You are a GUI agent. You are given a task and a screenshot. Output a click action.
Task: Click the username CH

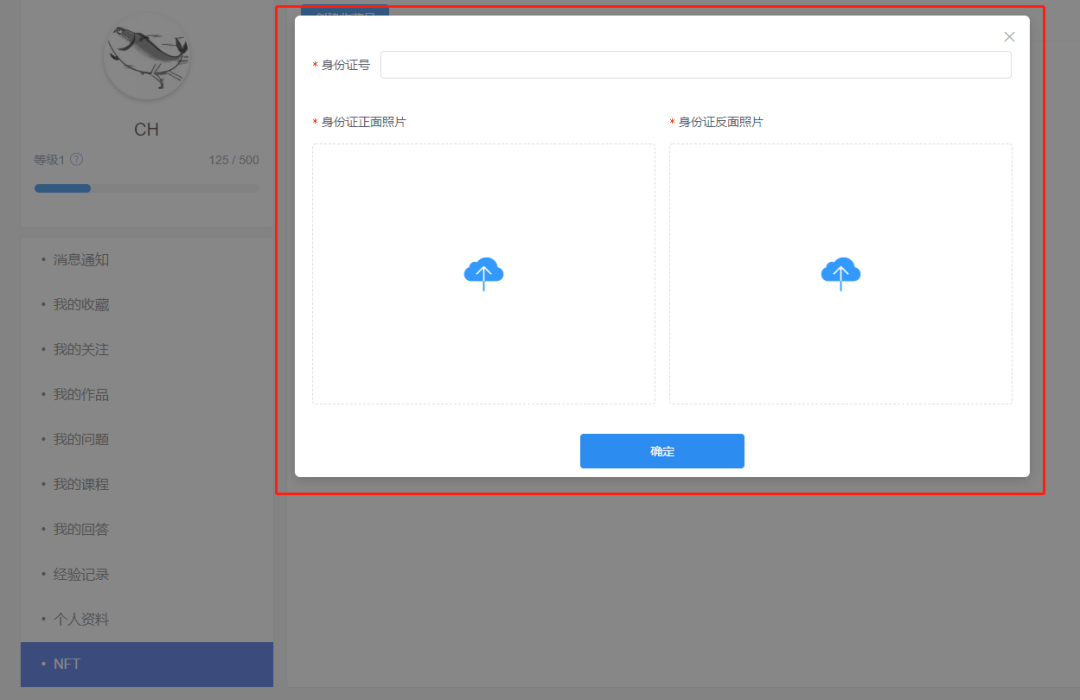(146, 130)
